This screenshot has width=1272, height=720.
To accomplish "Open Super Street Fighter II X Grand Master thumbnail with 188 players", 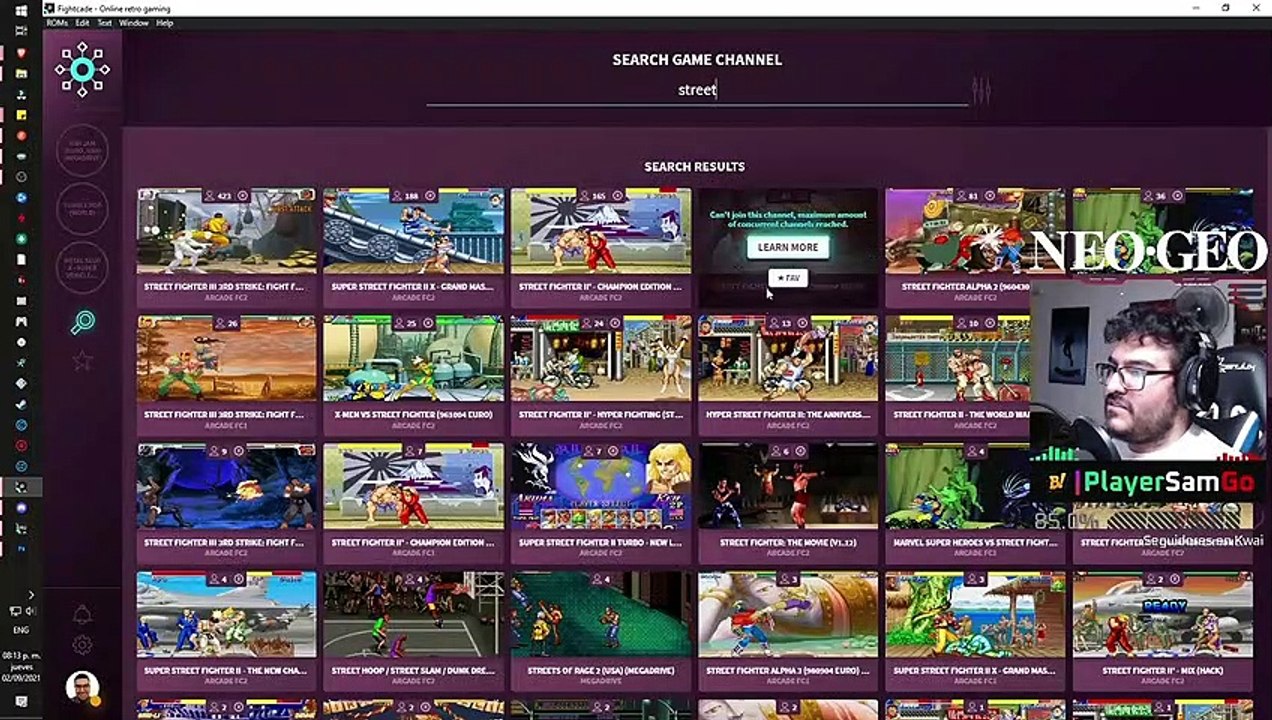I will (x=414, y=231).
